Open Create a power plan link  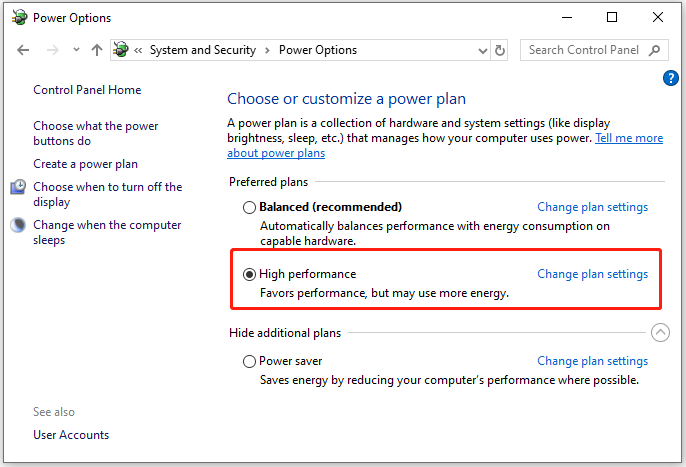tap(85, 164)
